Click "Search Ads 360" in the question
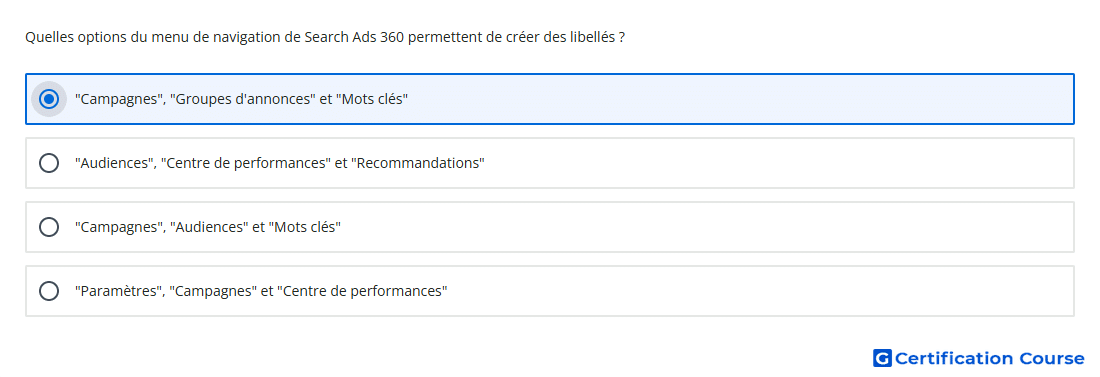Screen dimensions: 1100x377 coord(354,37)
